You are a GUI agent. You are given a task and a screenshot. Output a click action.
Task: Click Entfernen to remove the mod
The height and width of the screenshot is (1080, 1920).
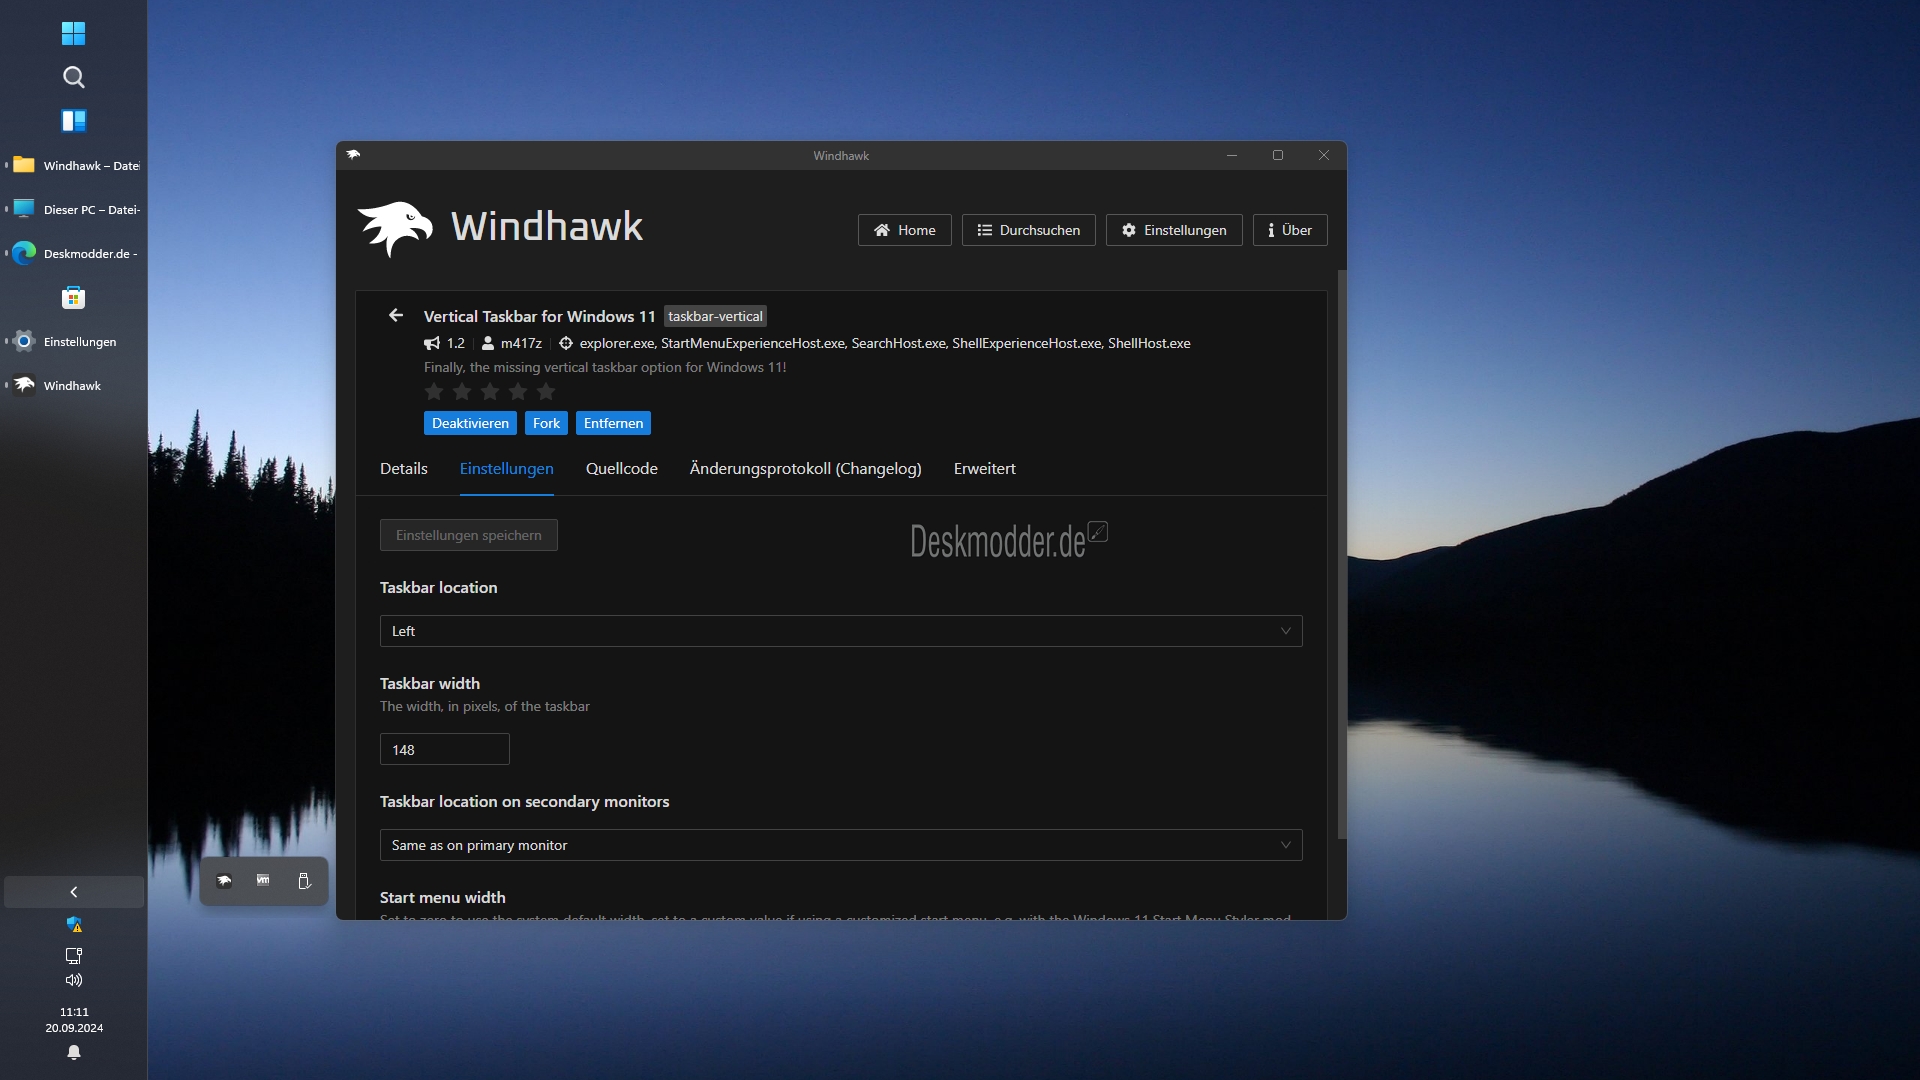(613, 423)
